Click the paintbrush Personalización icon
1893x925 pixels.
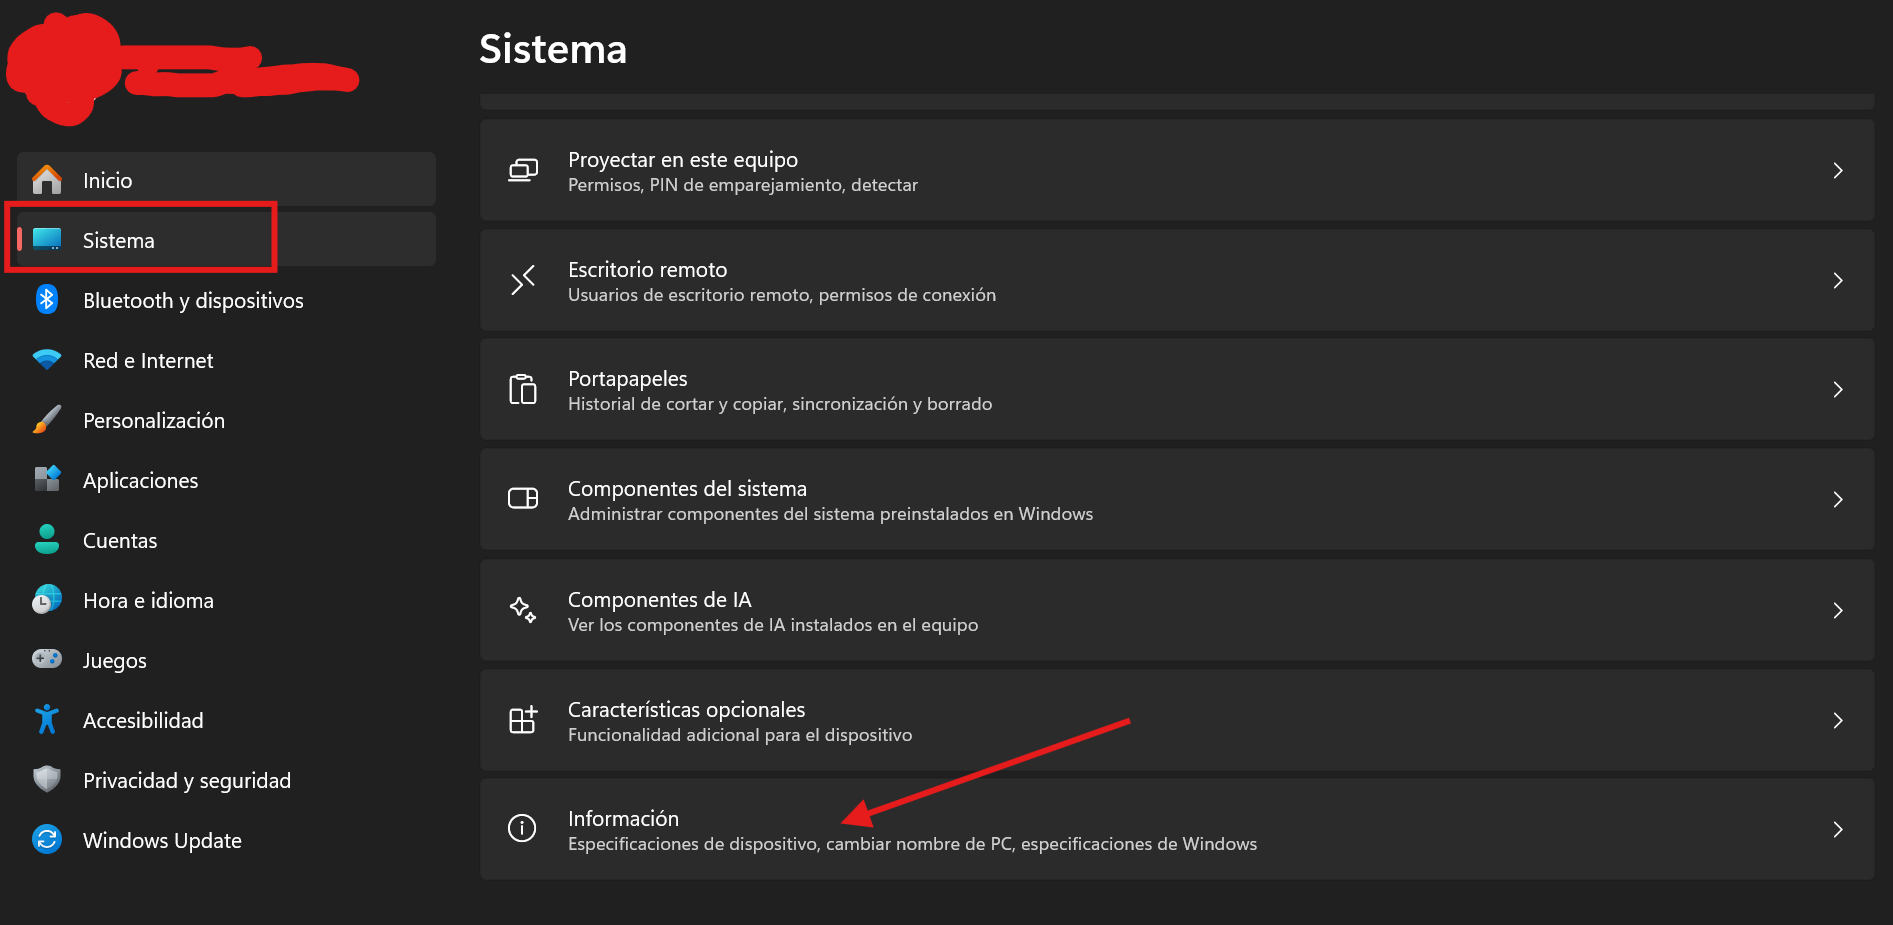[47, 420]
